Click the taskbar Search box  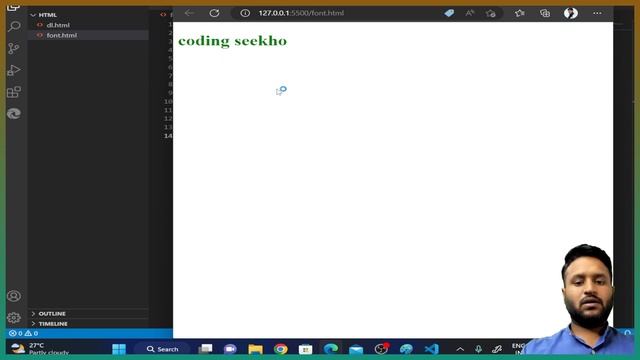163,349
